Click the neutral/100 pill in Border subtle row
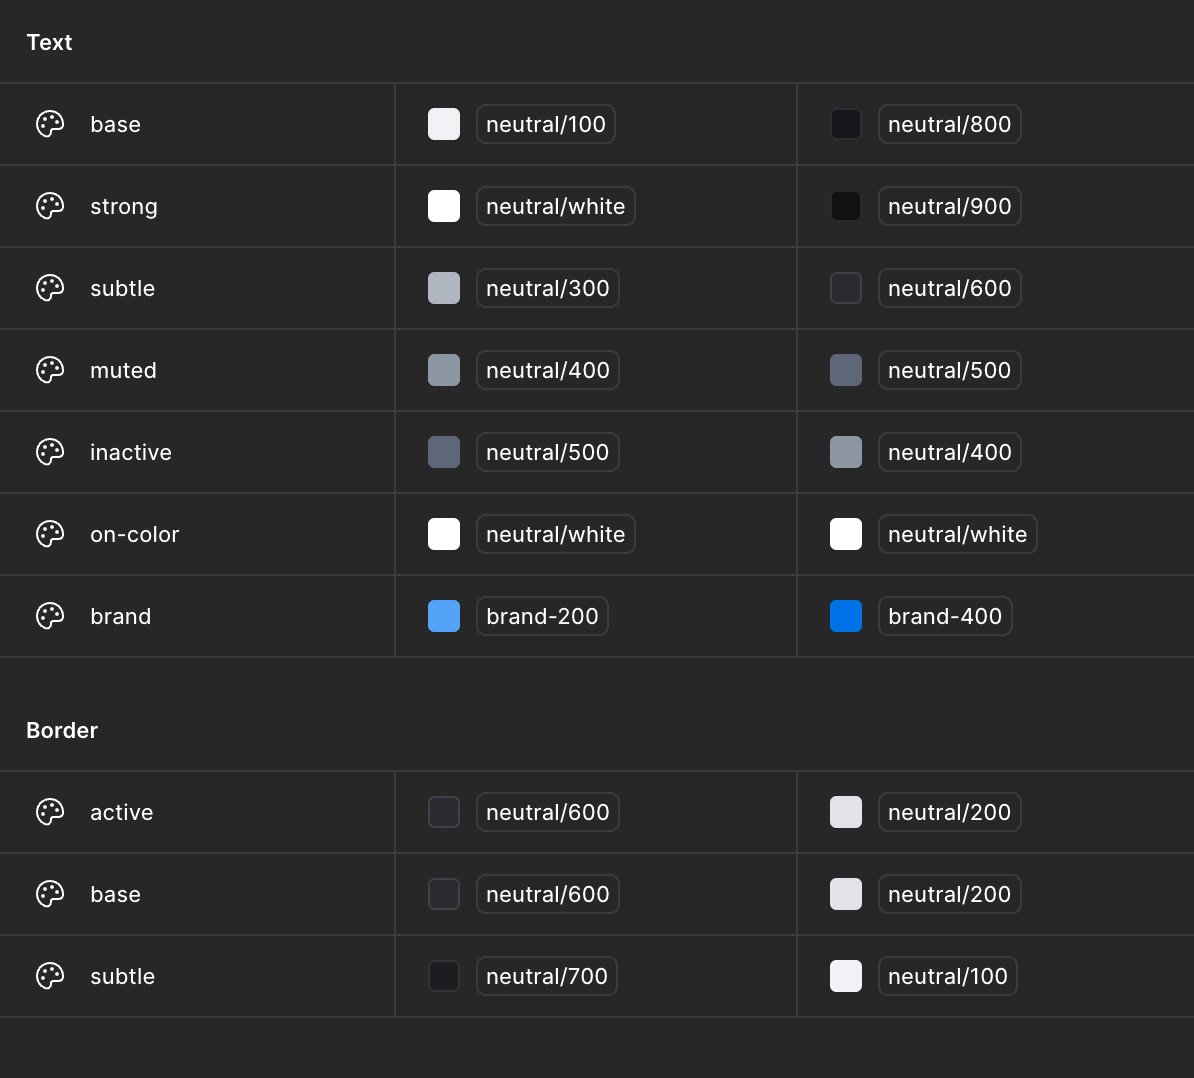Image resolution: width=1194 pixels, height=1078 pixels. pos(948,976)
